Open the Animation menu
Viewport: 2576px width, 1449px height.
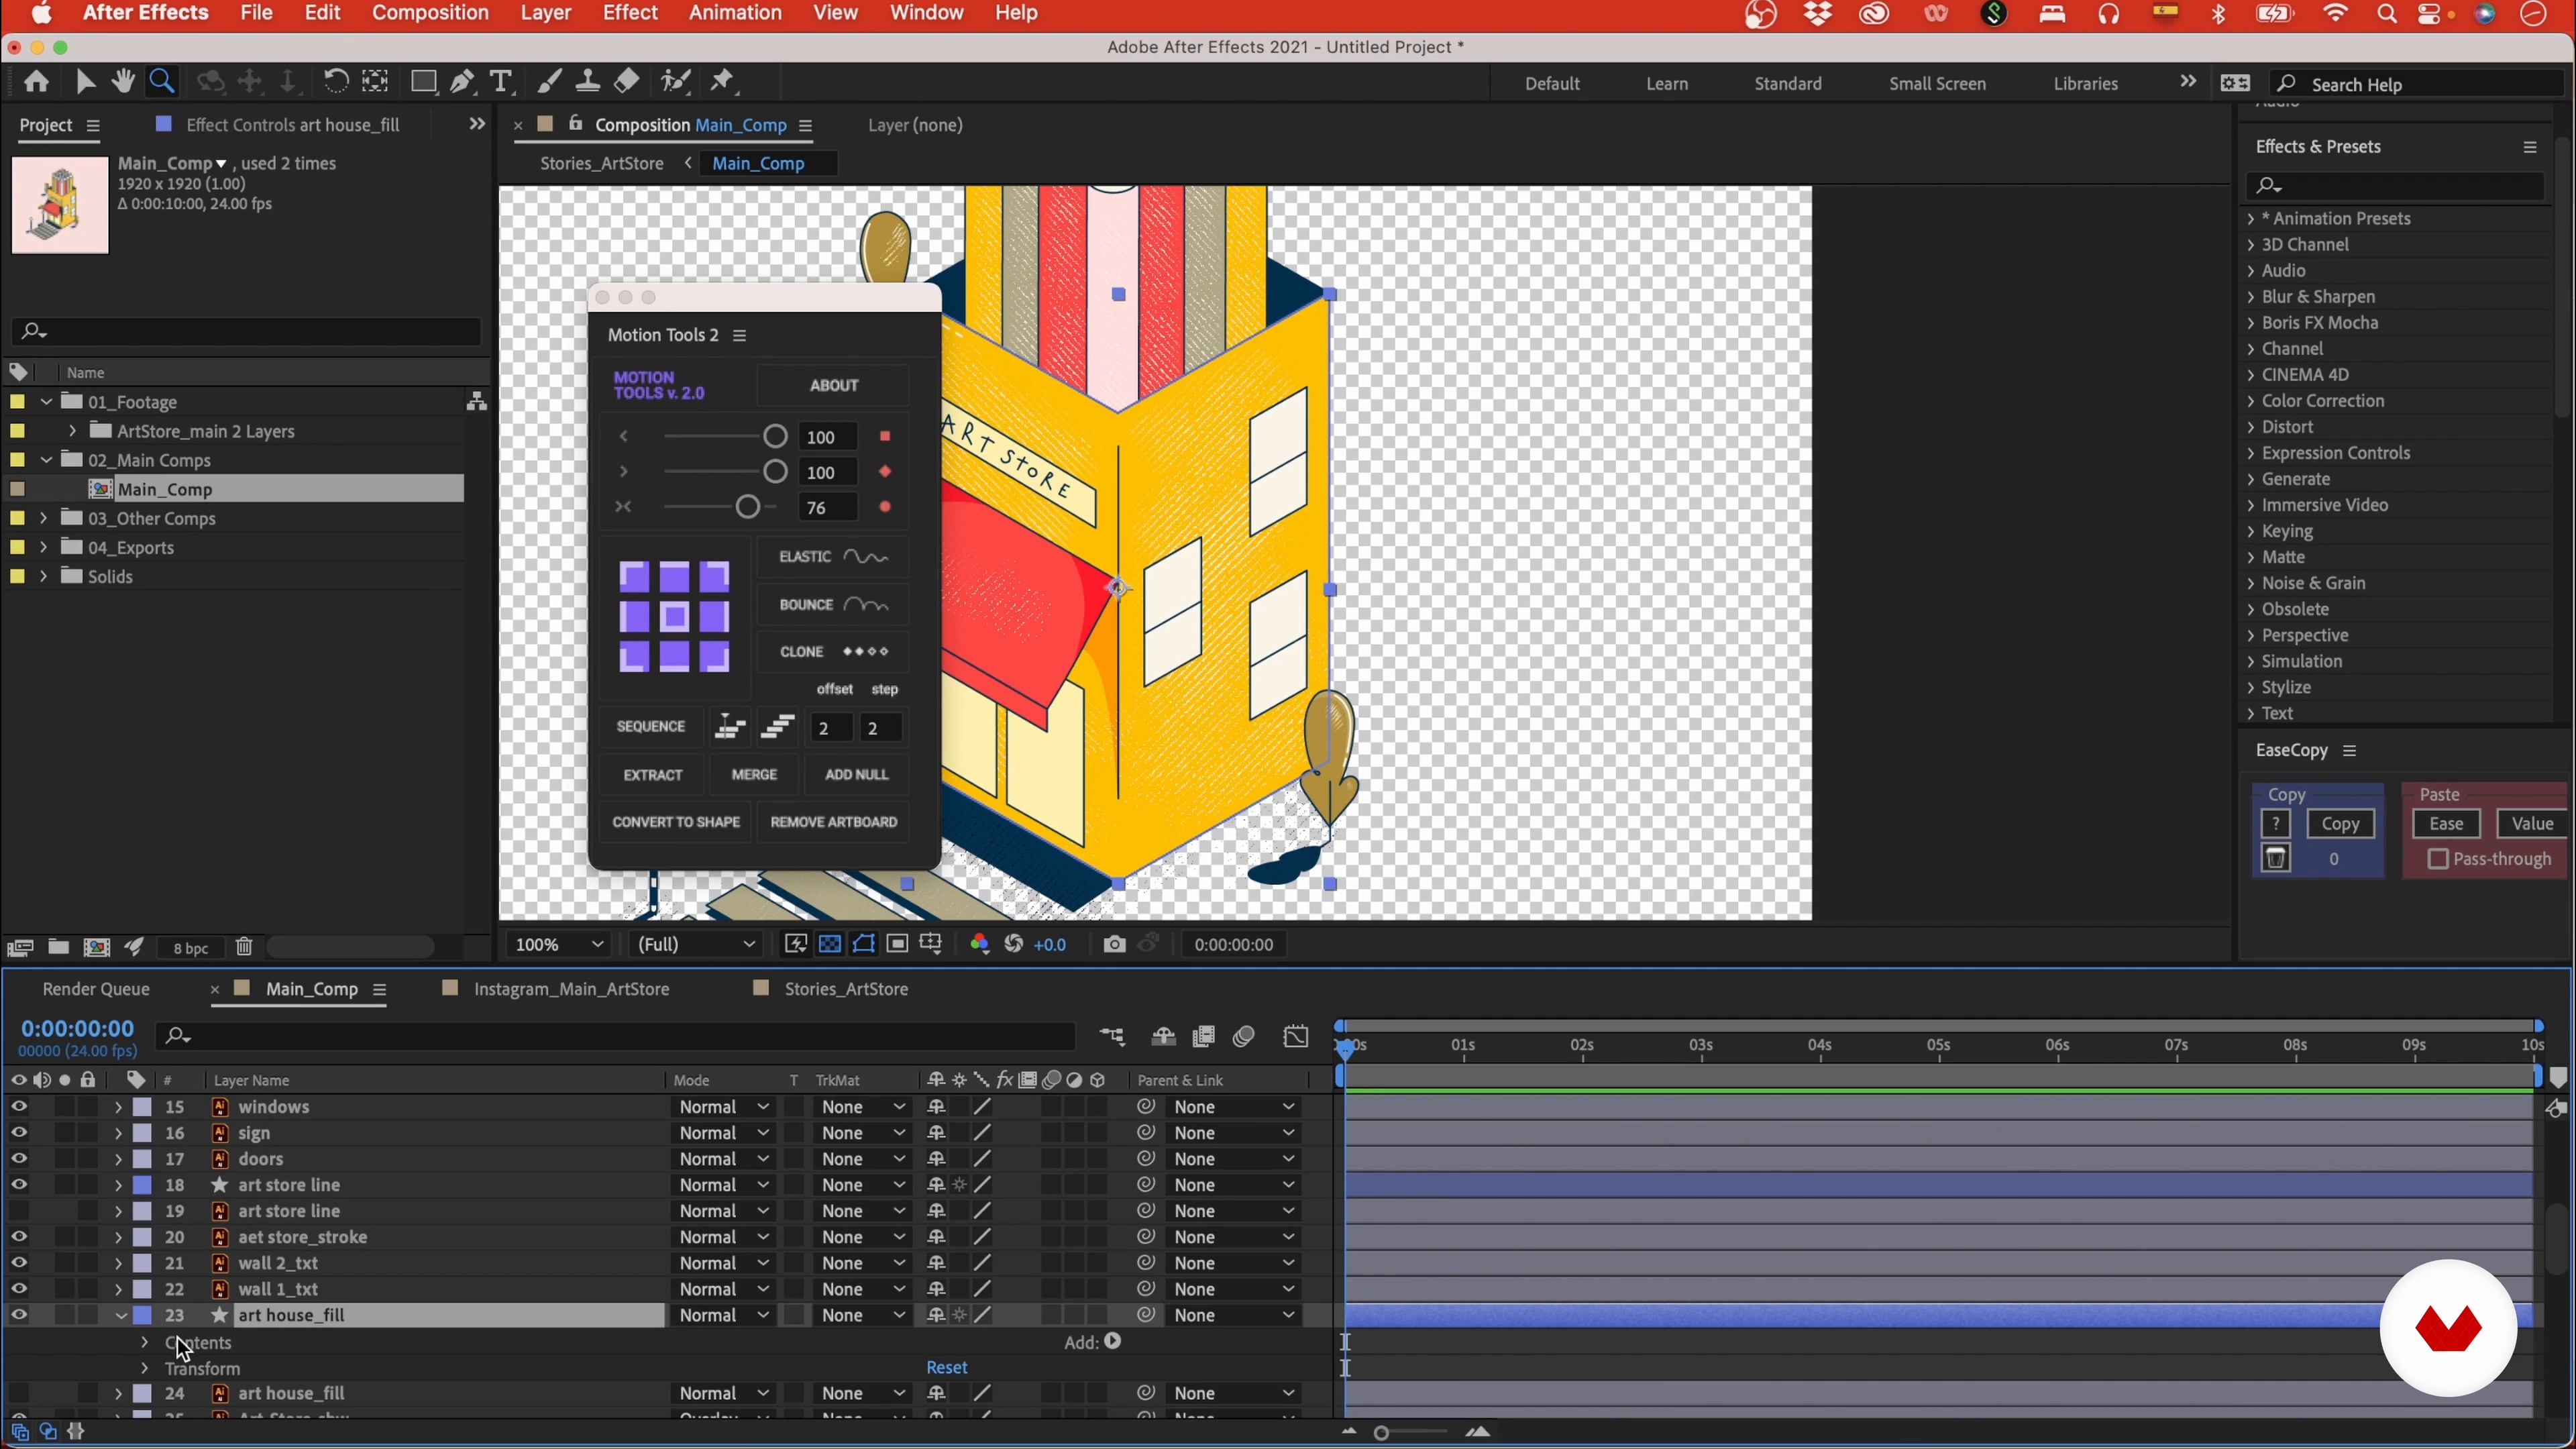click(735, 13)
